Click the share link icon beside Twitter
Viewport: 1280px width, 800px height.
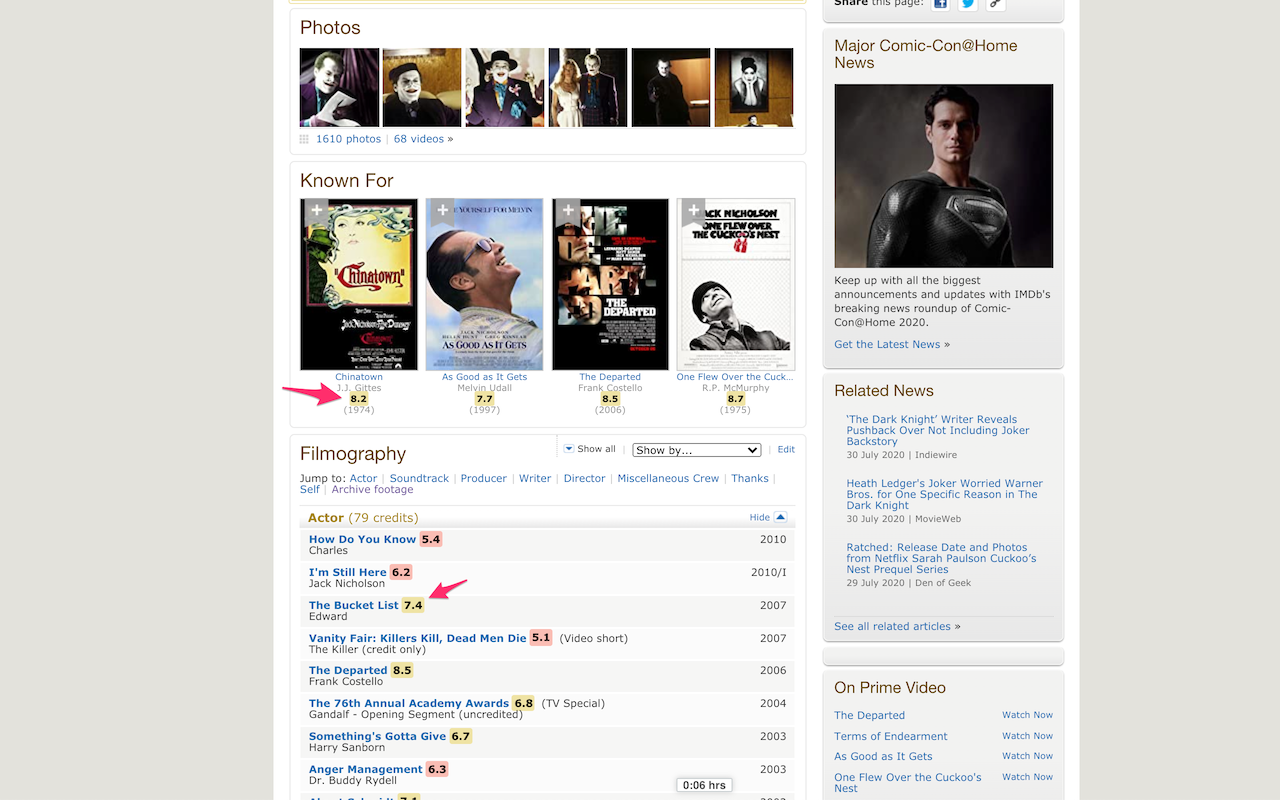pyautogui.click(x=994, y=4)
